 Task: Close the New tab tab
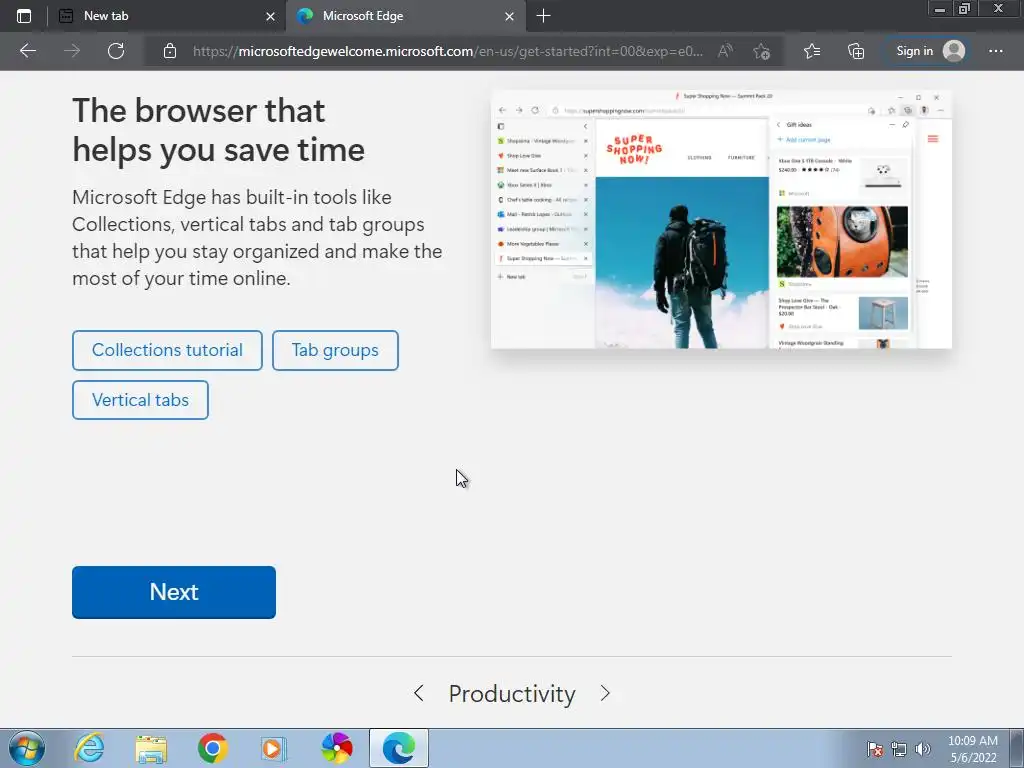pyautogui.click(x=270, y=16)
